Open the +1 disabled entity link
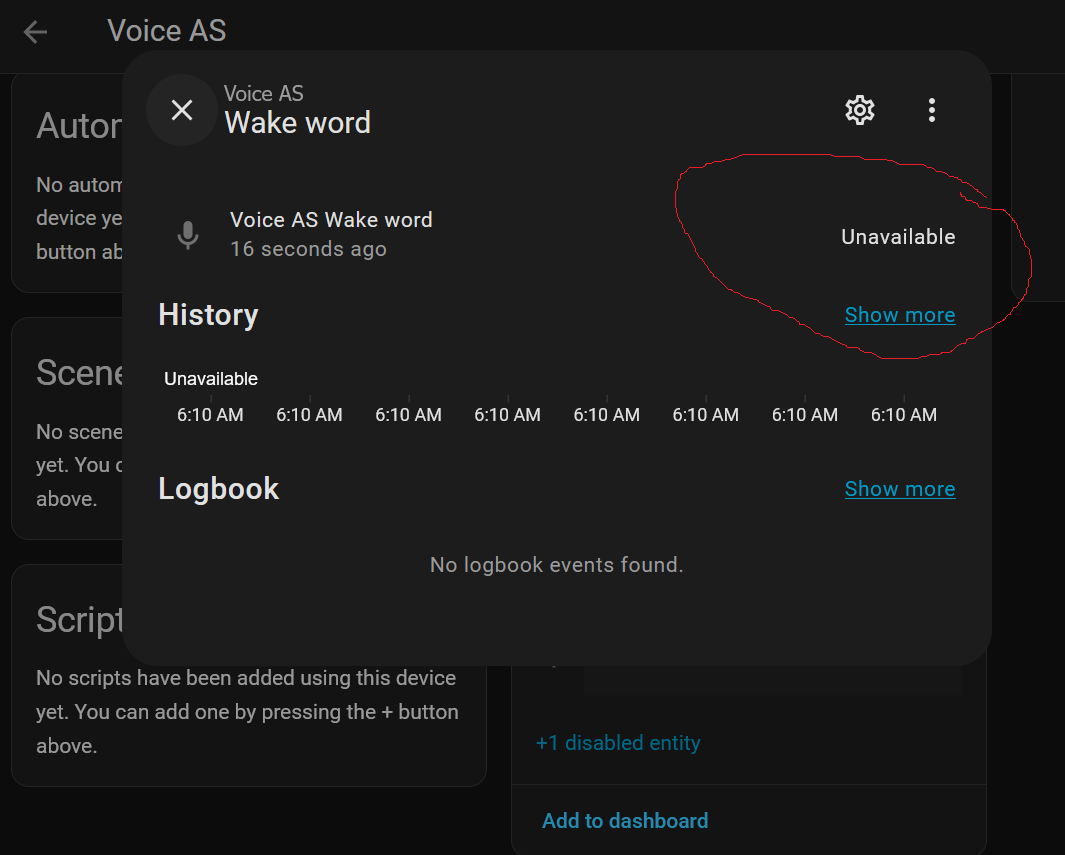Viewport: 1065px width, 855px height. (618, 743)
